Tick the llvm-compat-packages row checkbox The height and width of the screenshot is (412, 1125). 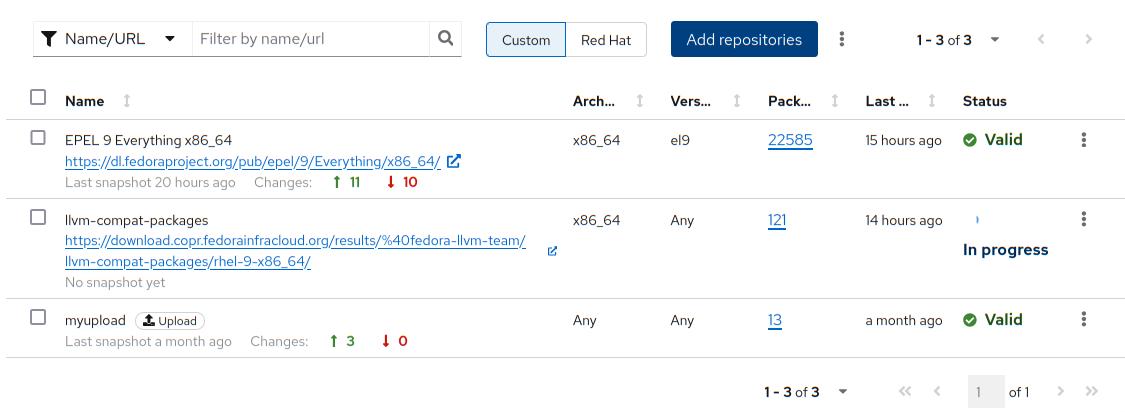pos(38,217)
